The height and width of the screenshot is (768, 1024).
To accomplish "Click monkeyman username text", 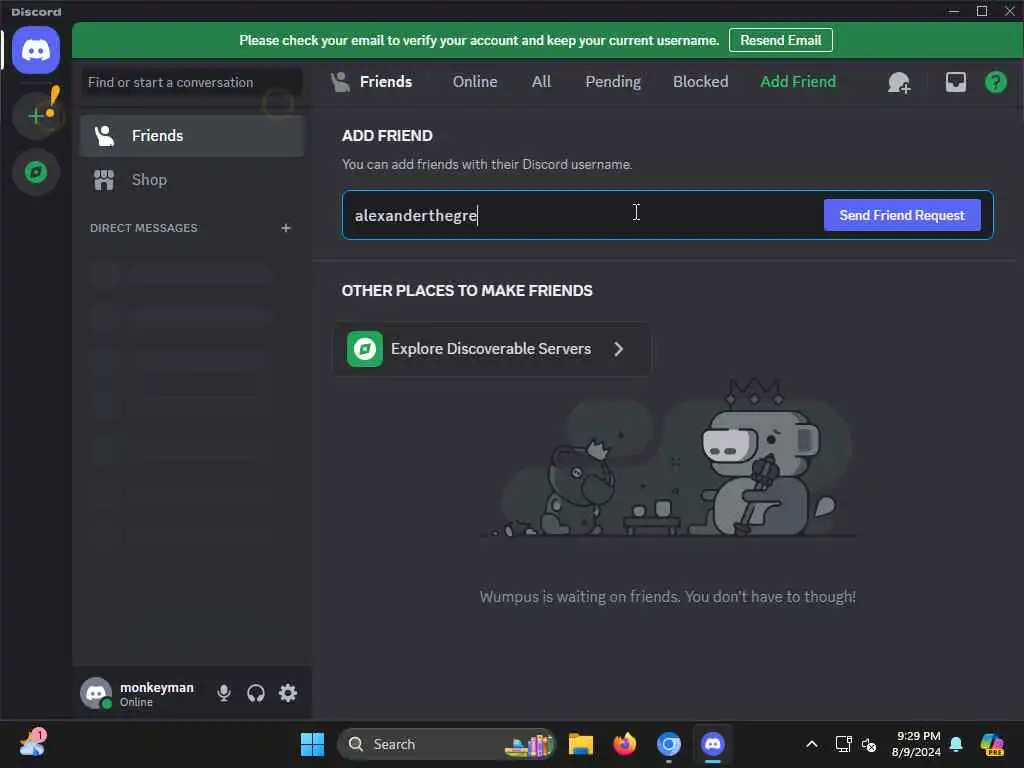I will pos(157,687).
